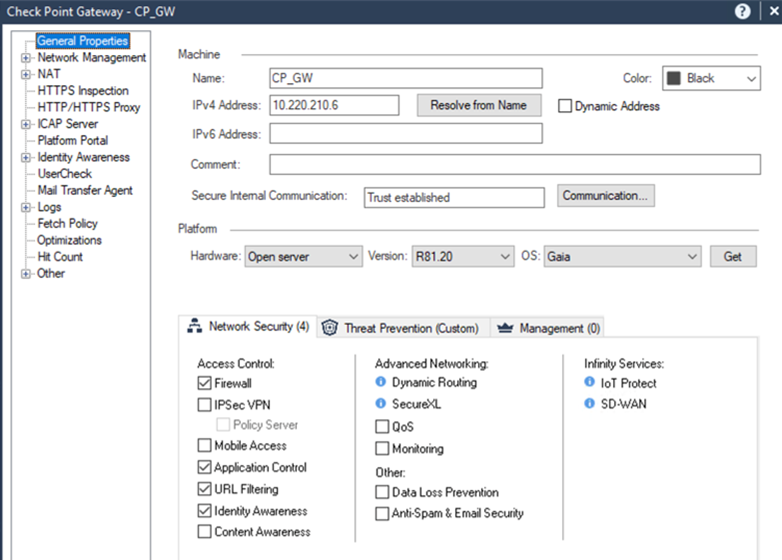Enable the Monitoring checkbox
The width and height of the screenshot is (782, 560).
point(382,448)
